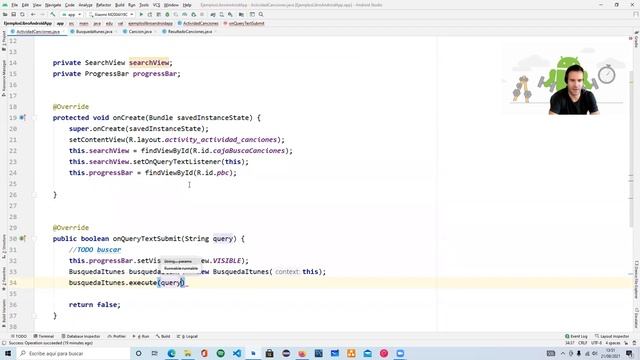This screenshot has height=360, width=640.
Task: Click the Search Everywhere magnifier icon
Action: pyautogui.click(x=261, y=14)
